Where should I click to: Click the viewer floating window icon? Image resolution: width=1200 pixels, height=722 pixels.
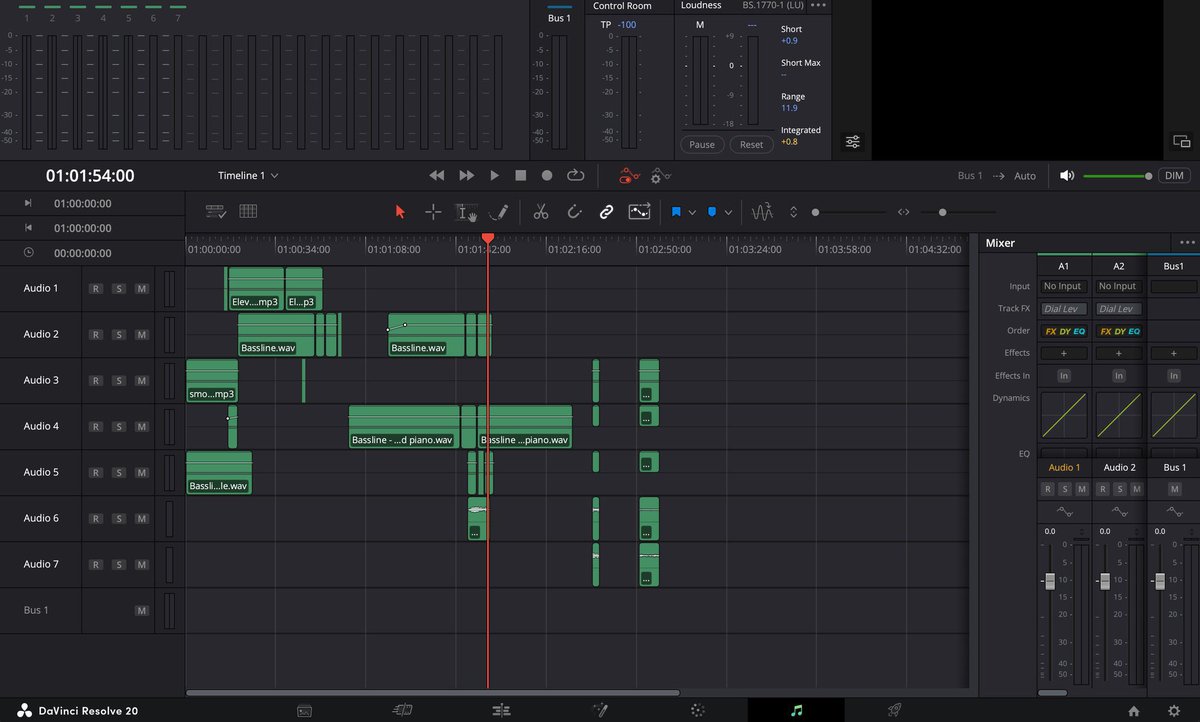1181,142
